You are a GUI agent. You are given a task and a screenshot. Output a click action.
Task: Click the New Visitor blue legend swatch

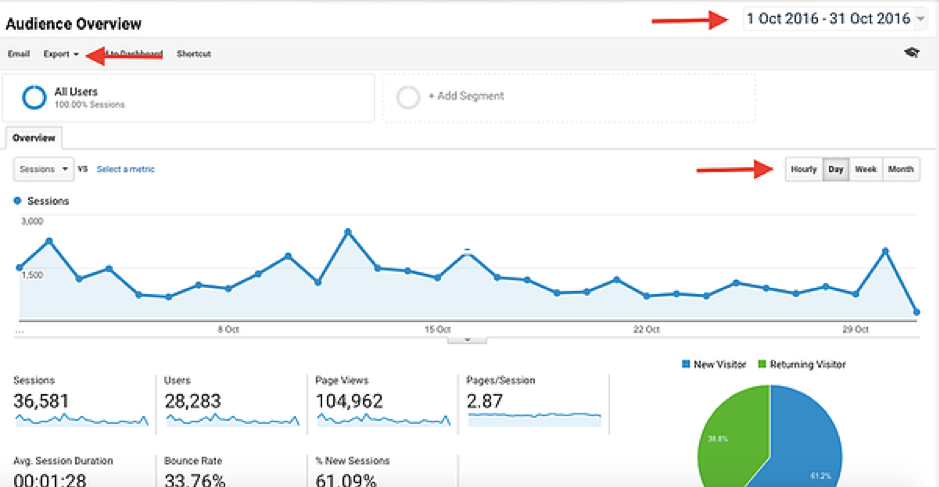click(x=686, y=364)
